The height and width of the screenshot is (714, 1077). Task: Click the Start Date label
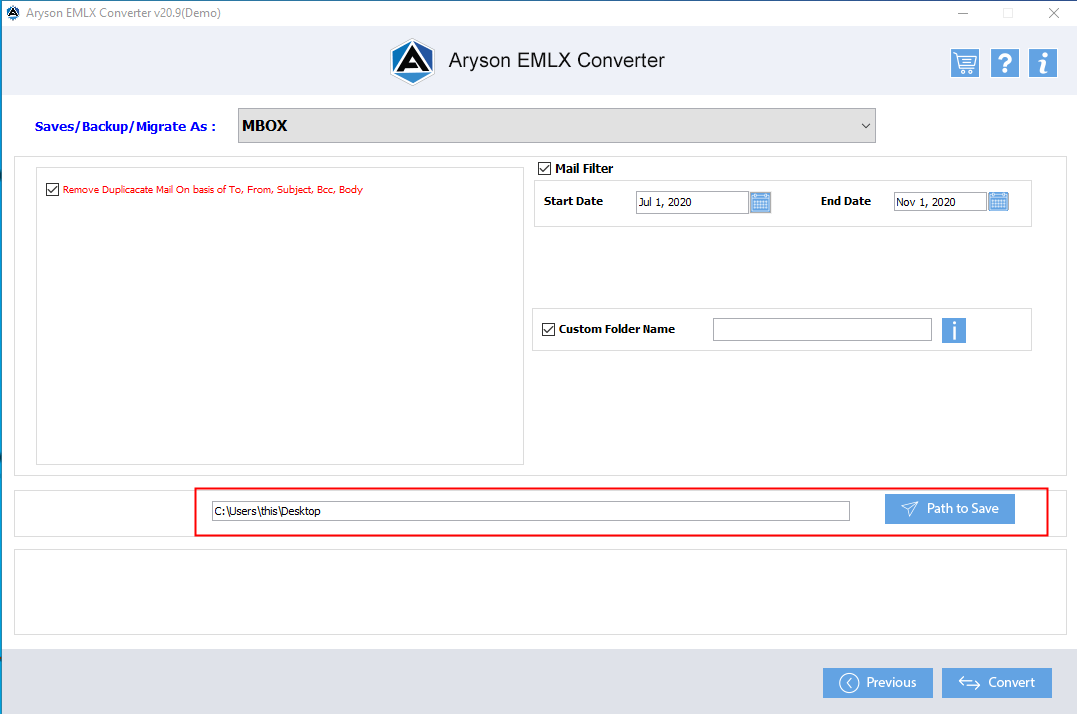click(574, 201)
